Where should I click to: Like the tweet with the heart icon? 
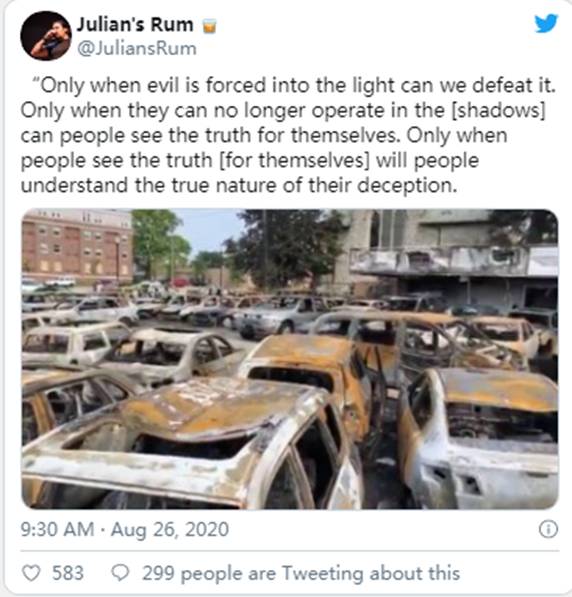pyautogui.click(x=31, y=573)
